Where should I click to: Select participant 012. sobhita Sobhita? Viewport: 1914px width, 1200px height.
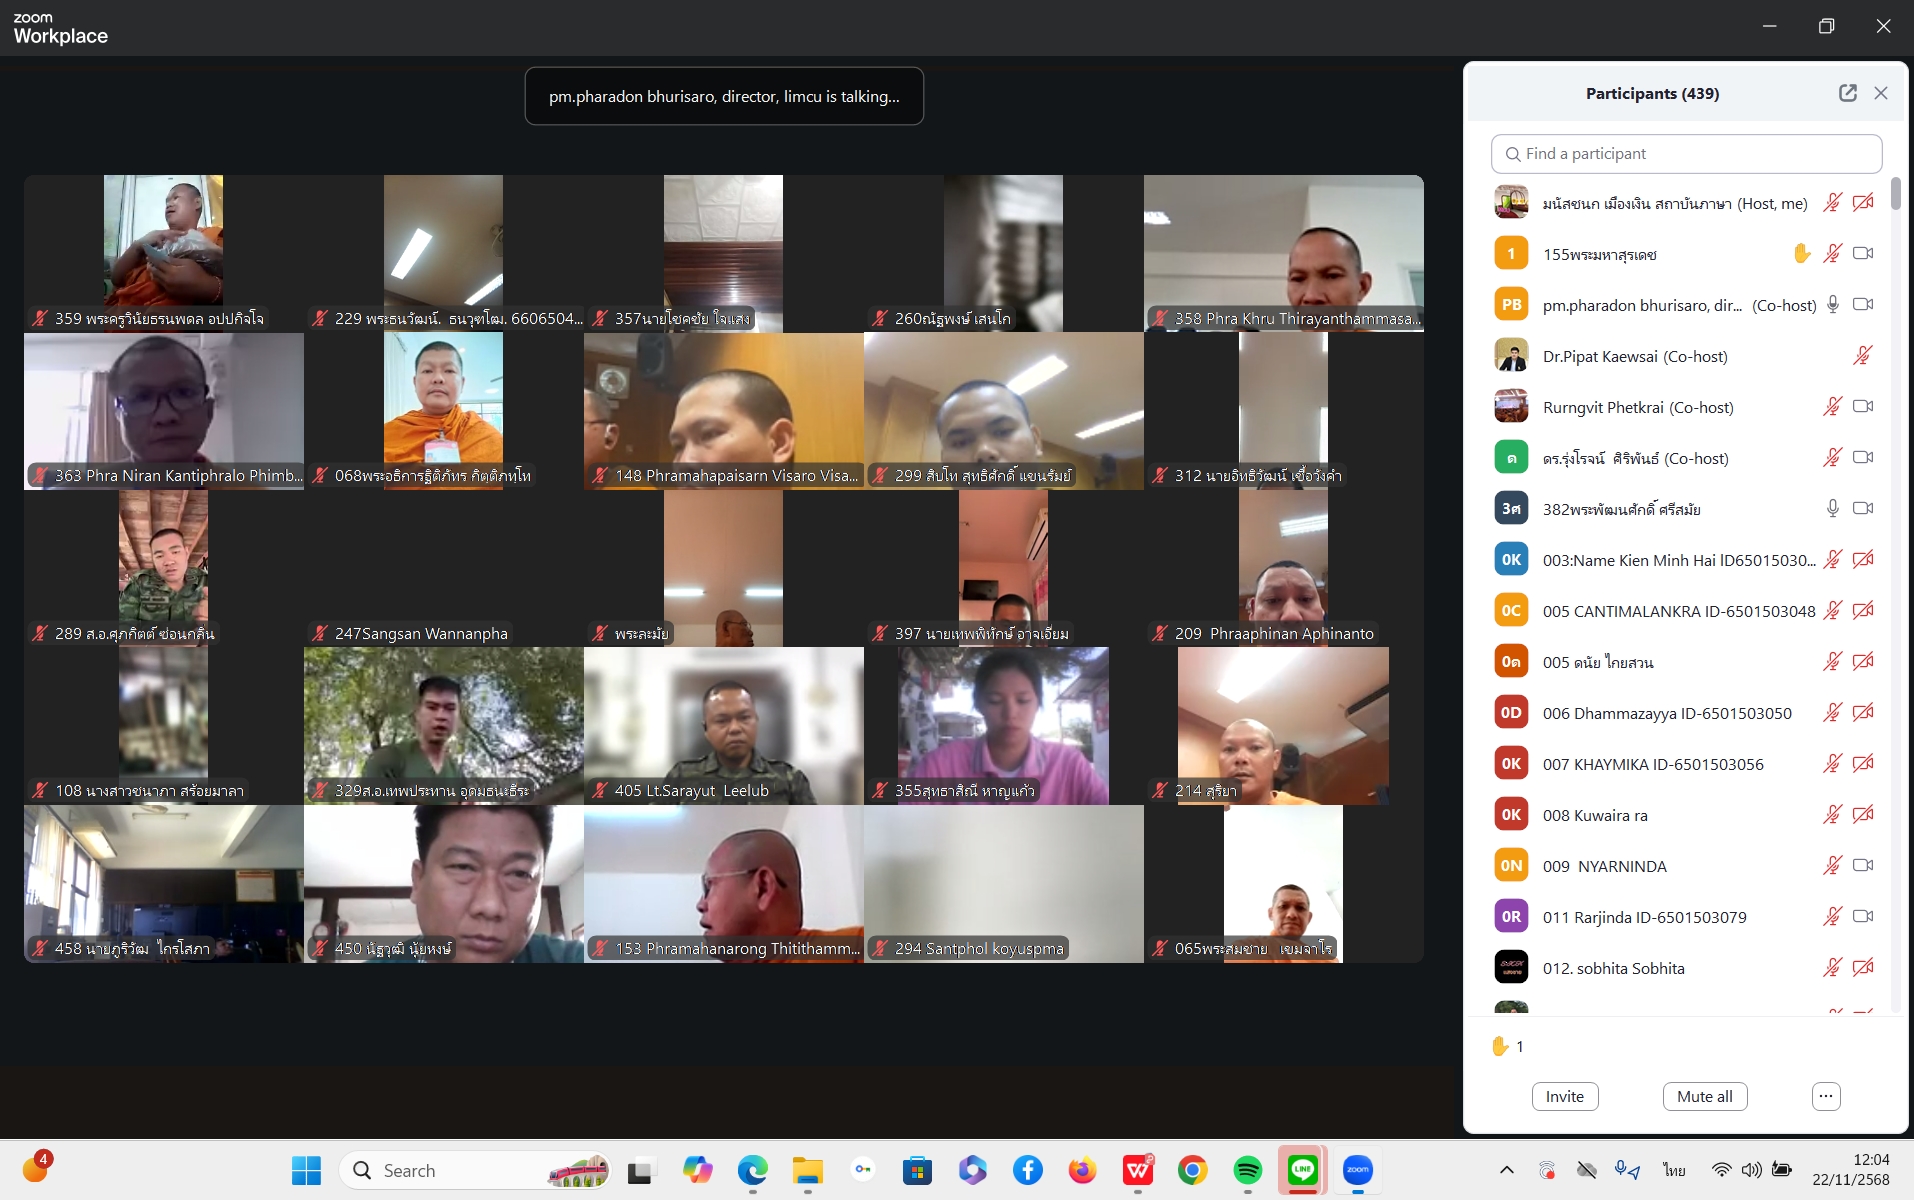tap(1613, 968)
